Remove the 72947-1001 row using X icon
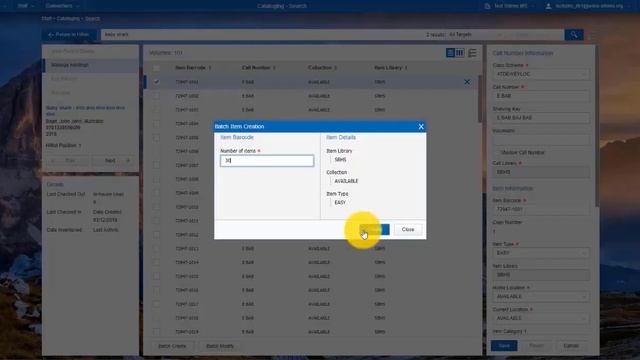Screen dimensions: 640x360 [x=467, y=82]
